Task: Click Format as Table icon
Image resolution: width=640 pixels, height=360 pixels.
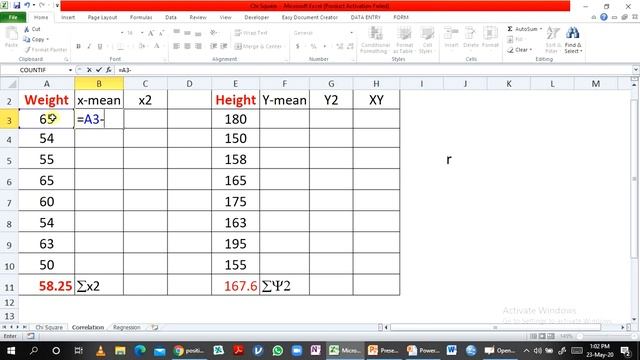Action: [x=404, y=33]
